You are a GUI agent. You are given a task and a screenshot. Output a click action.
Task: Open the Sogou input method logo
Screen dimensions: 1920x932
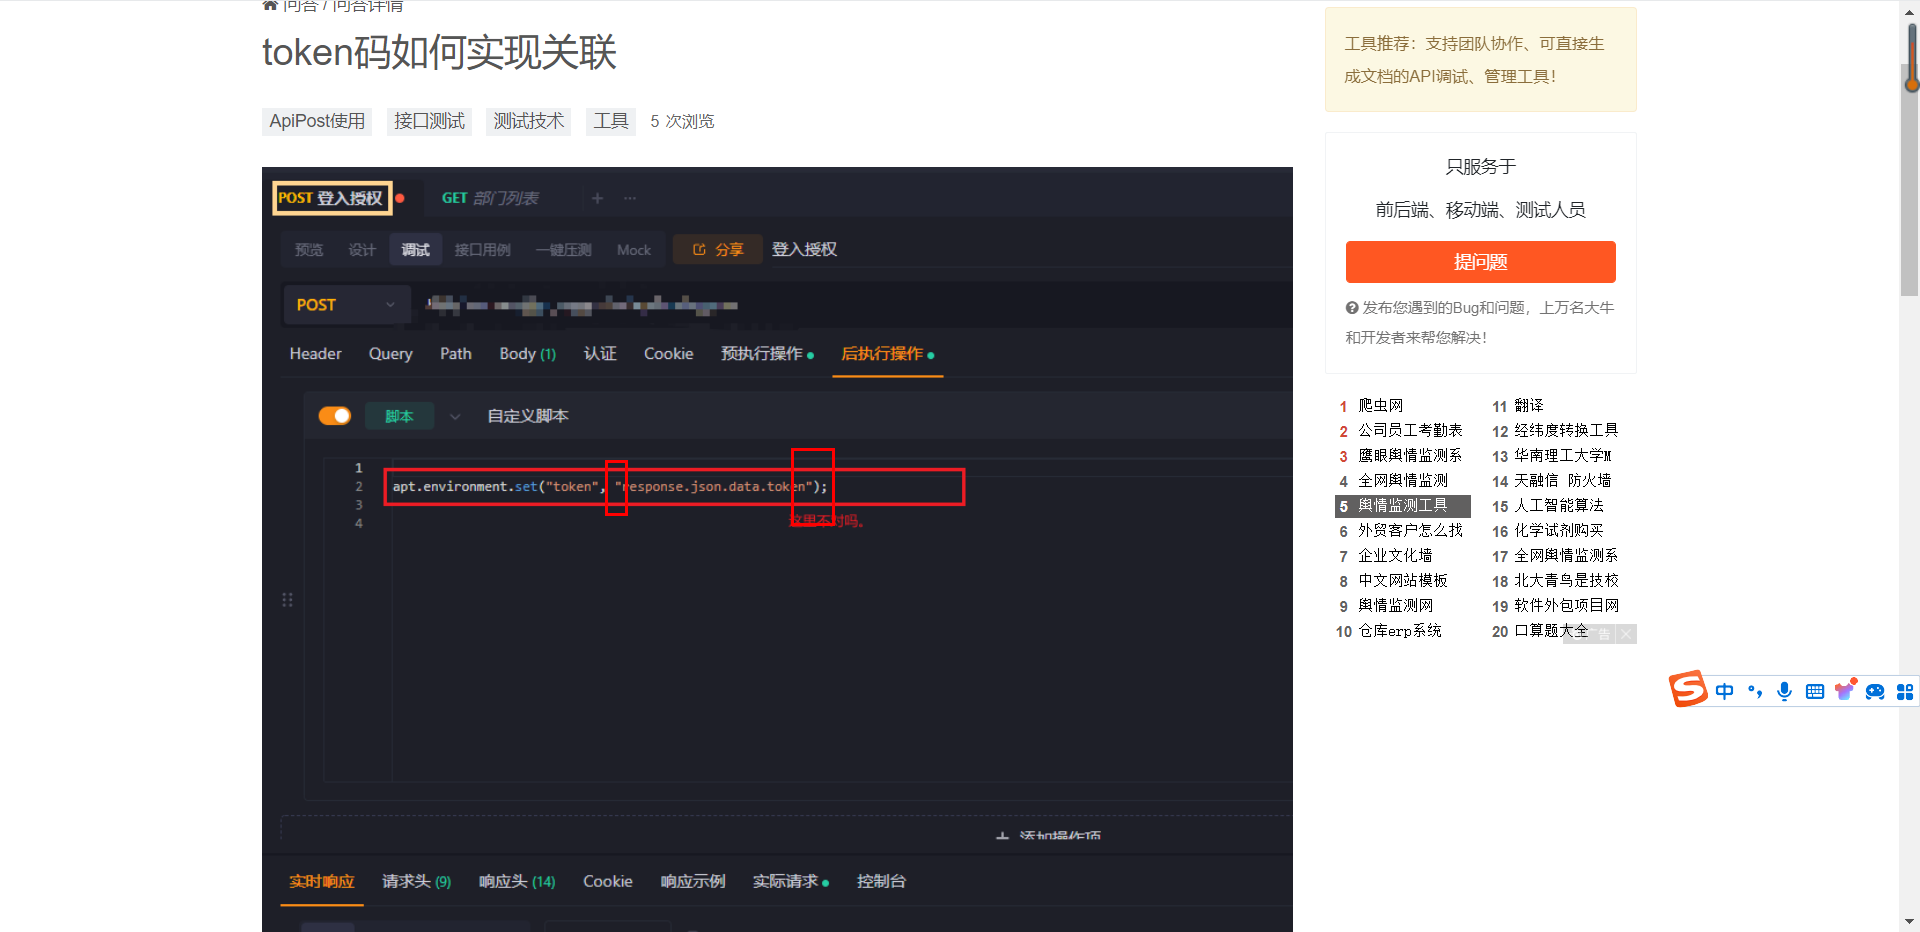[x=1688, y=689]
